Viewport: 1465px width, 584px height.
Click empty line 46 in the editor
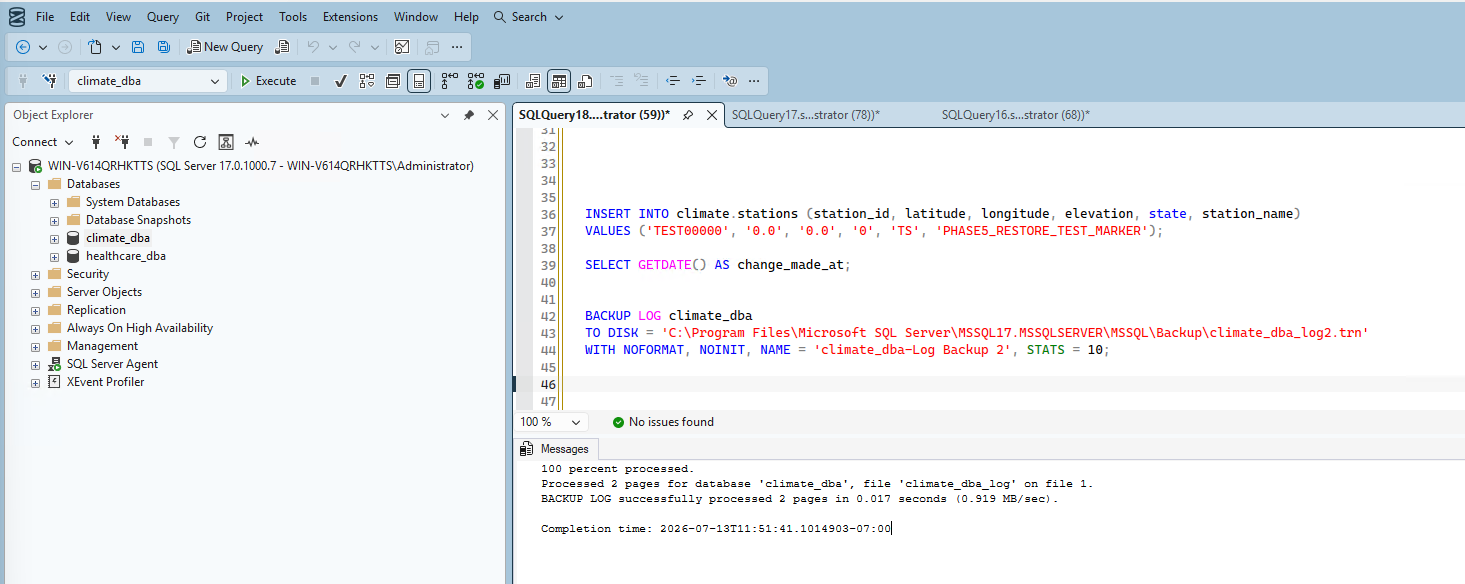[1015, 385]
